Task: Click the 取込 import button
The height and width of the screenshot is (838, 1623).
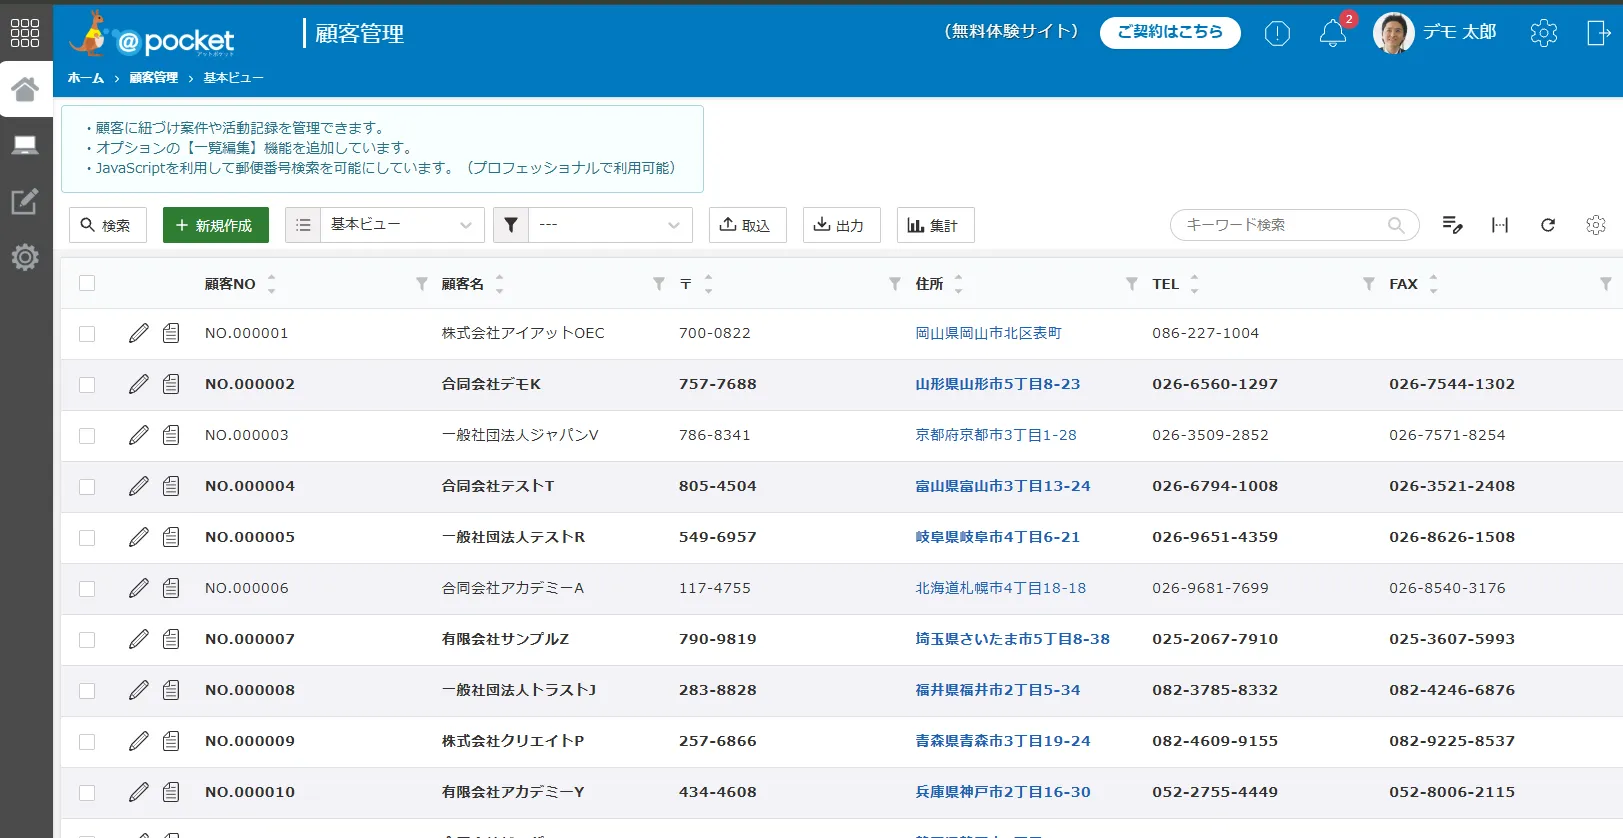Action: point(748,225)
